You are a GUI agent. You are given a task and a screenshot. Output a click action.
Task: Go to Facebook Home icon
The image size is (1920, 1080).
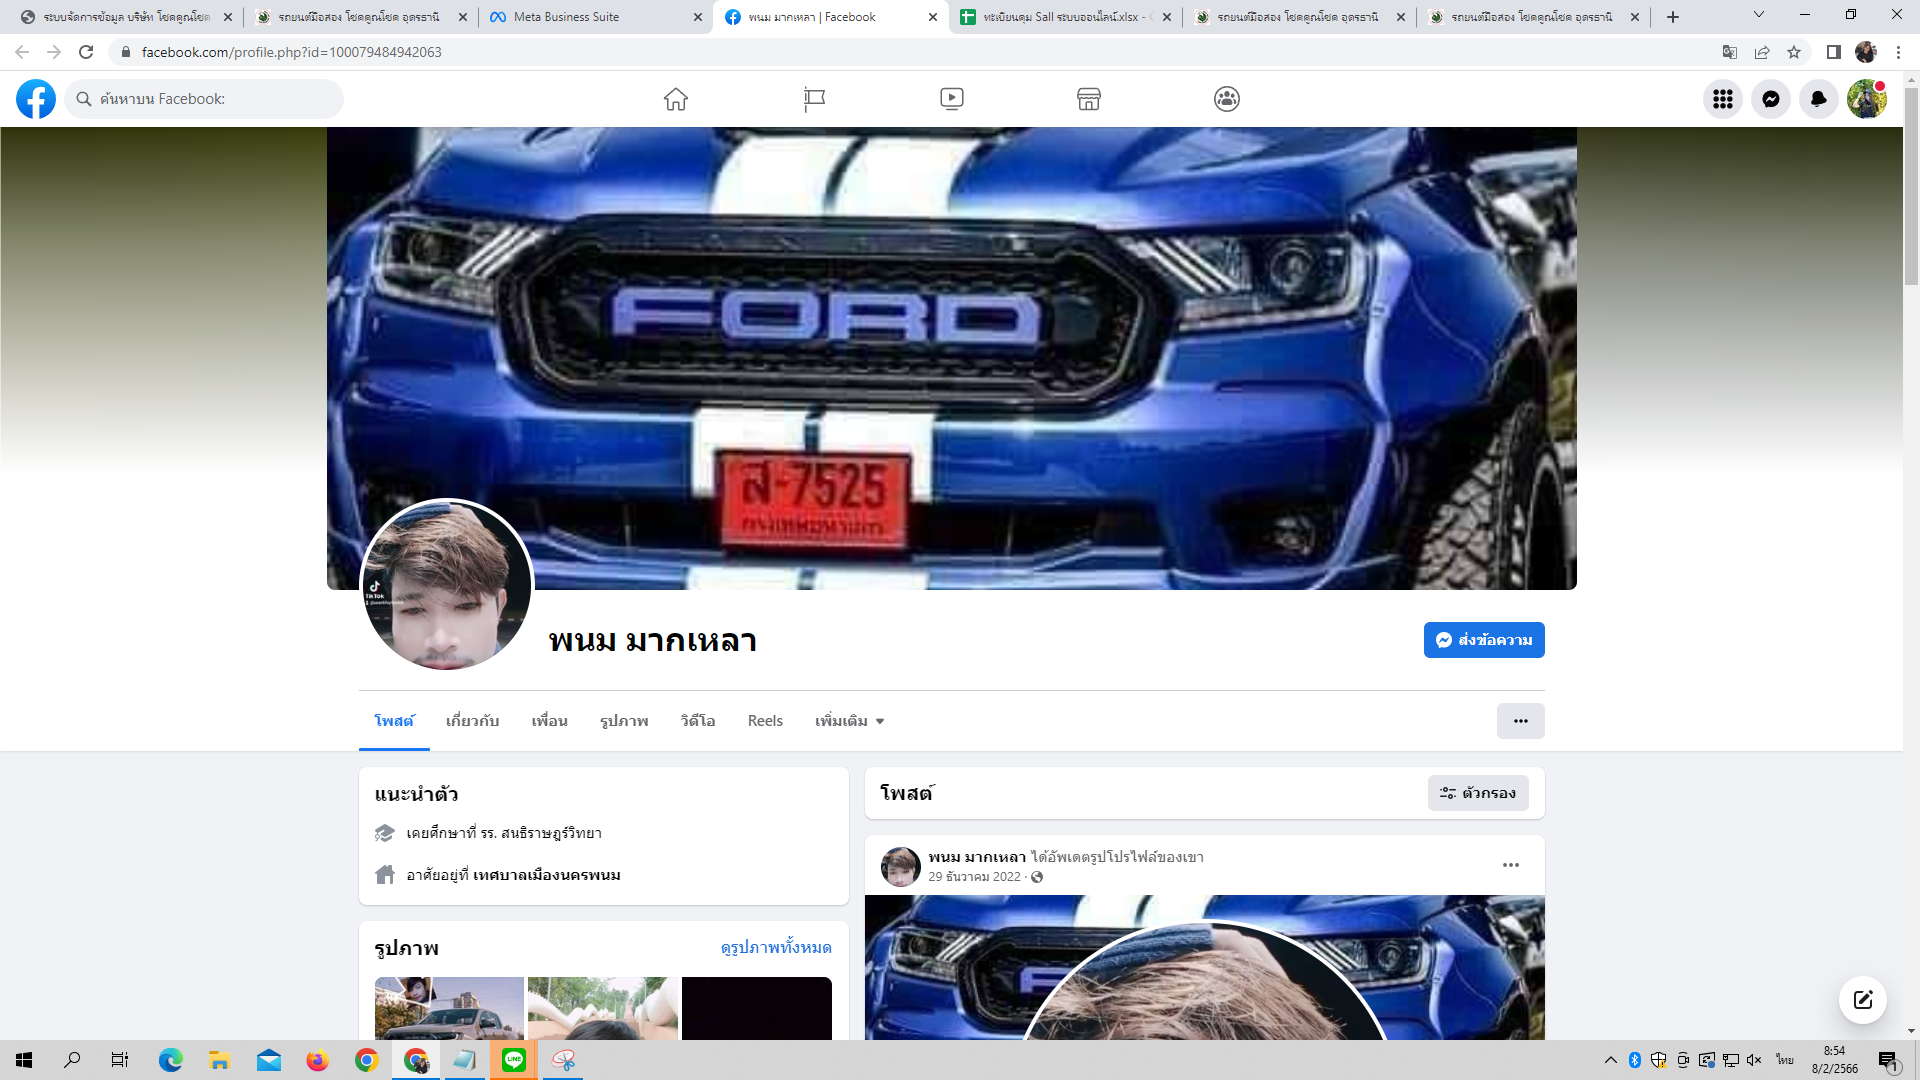pyautogui.click(x=676, y=99)
